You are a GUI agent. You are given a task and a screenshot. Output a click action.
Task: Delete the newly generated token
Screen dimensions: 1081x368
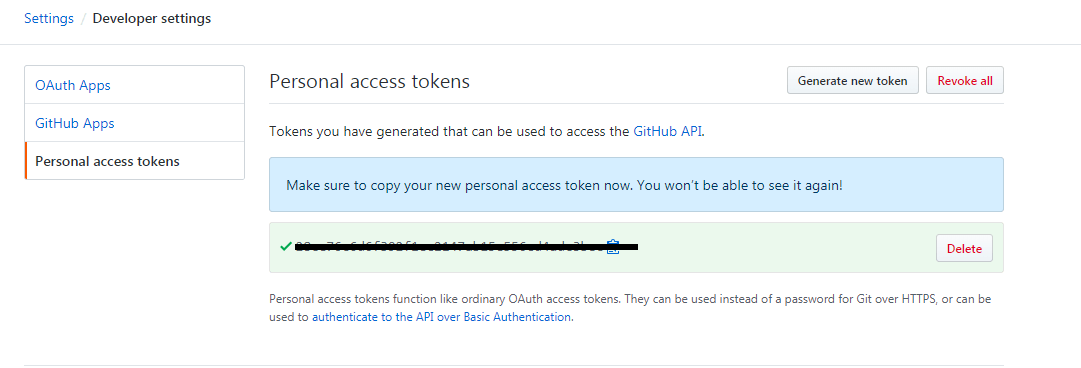point(964,248)
